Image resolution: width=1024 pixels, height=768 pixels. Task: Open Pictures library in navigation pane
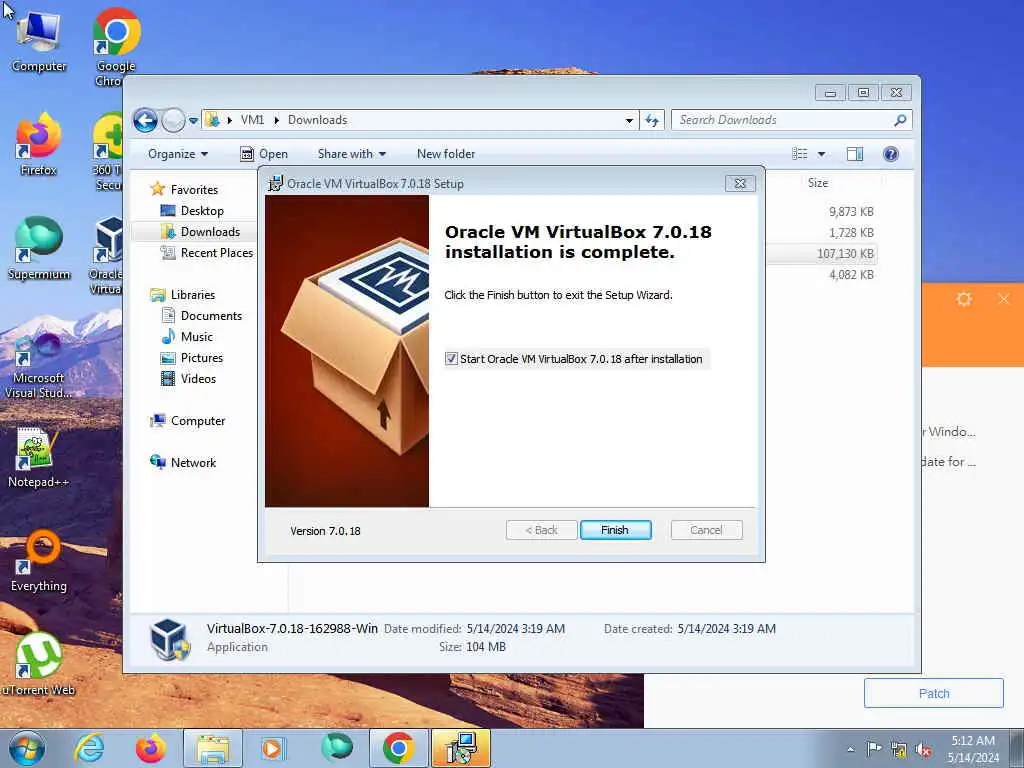coord(202,357)
